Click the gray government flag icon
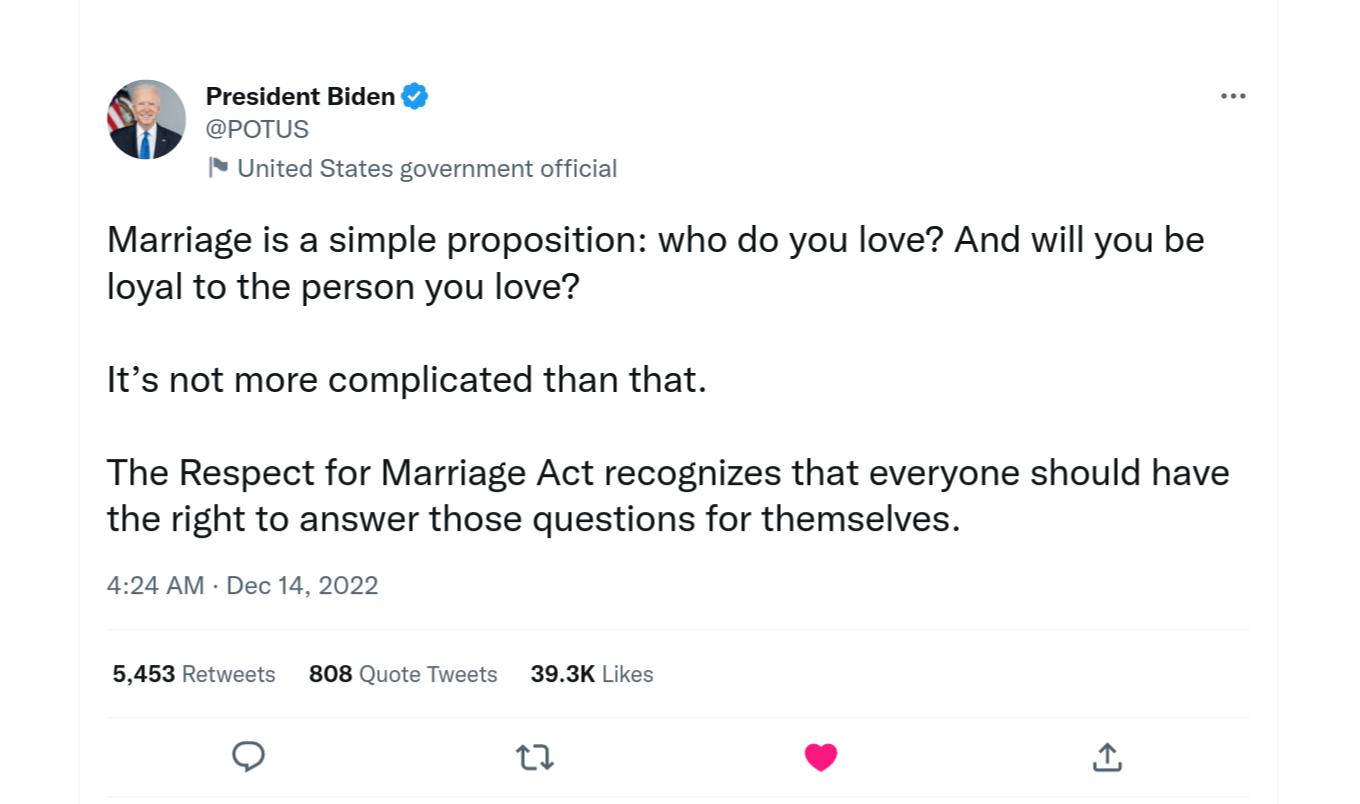 click(x=217, y=167)
